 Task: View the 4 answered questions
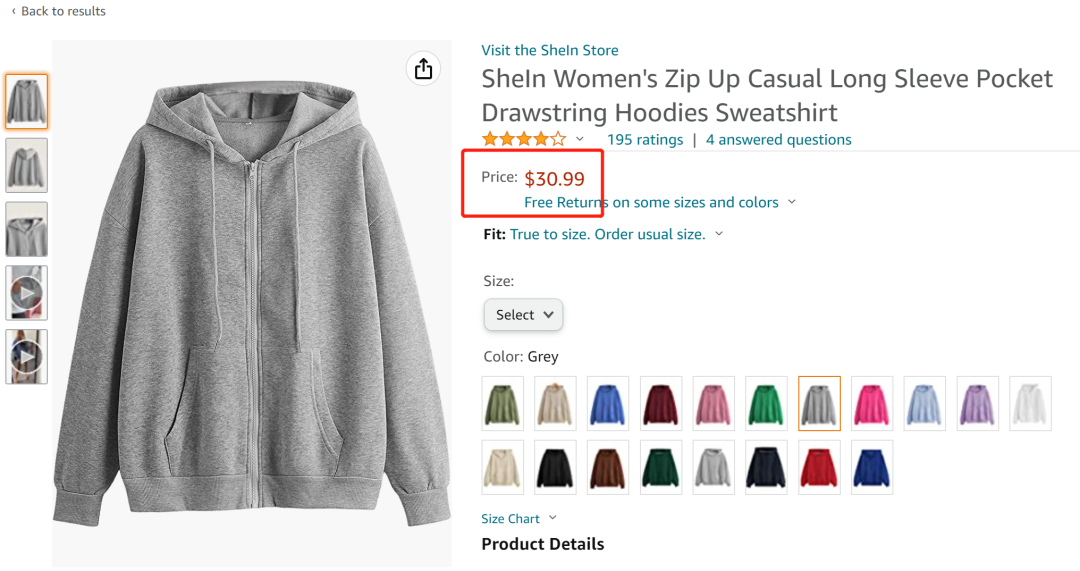[778, 140]
